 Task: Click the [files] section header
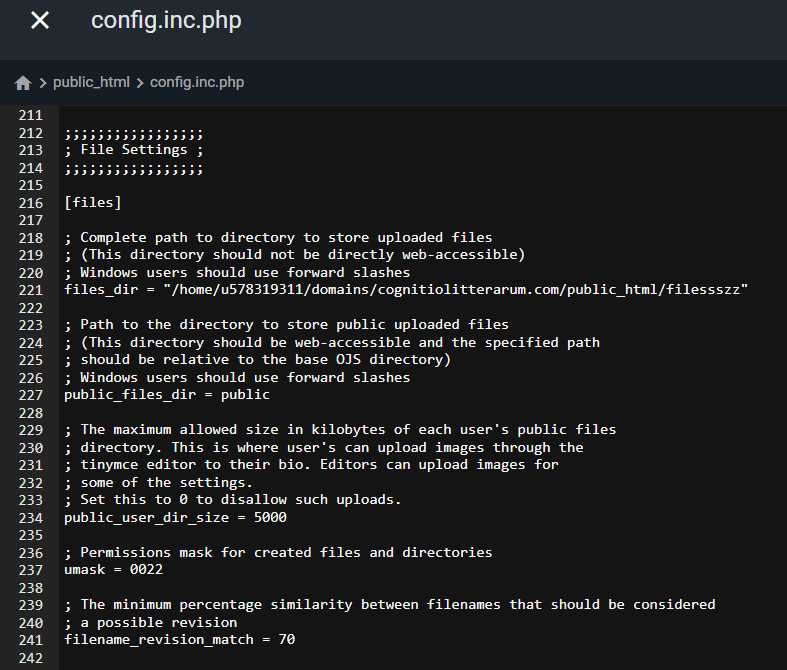click(x=93, y=203)
